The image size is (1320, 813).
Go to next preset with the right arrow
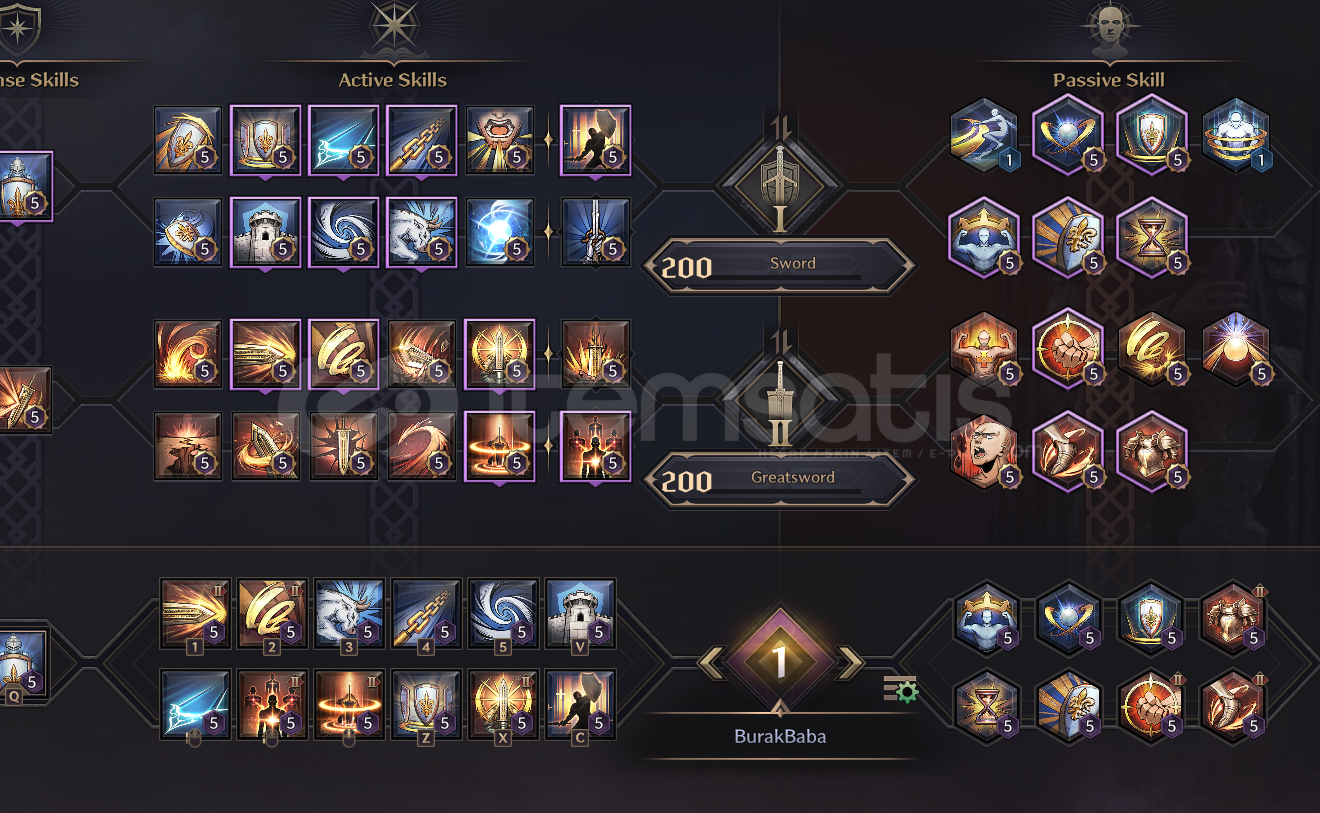pyautogui.click(x=849, y=662)
